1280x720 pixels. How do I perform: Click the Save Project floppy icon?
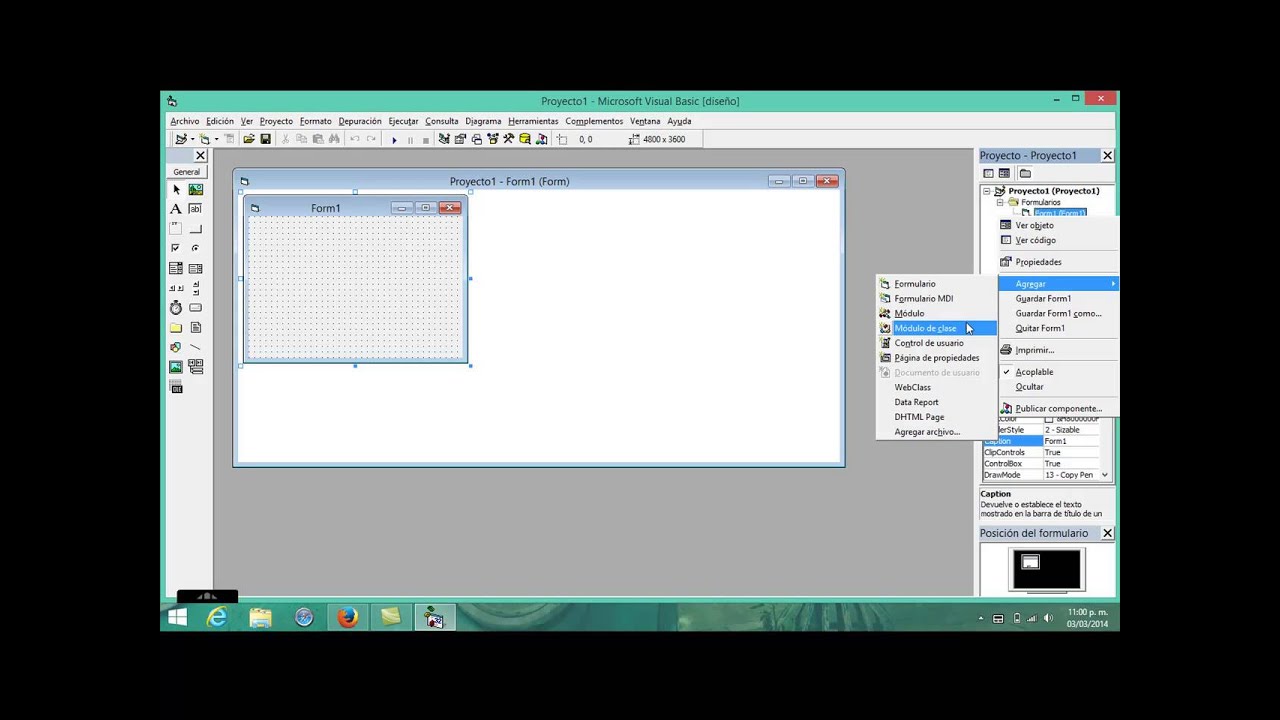coord(265,139)
